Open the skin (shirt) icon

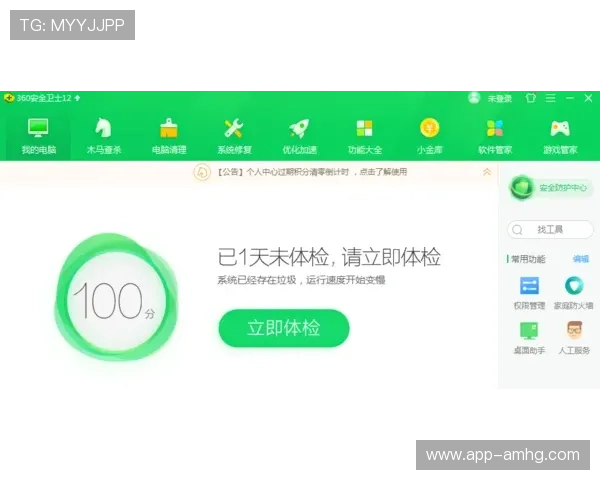pos(530,98)
